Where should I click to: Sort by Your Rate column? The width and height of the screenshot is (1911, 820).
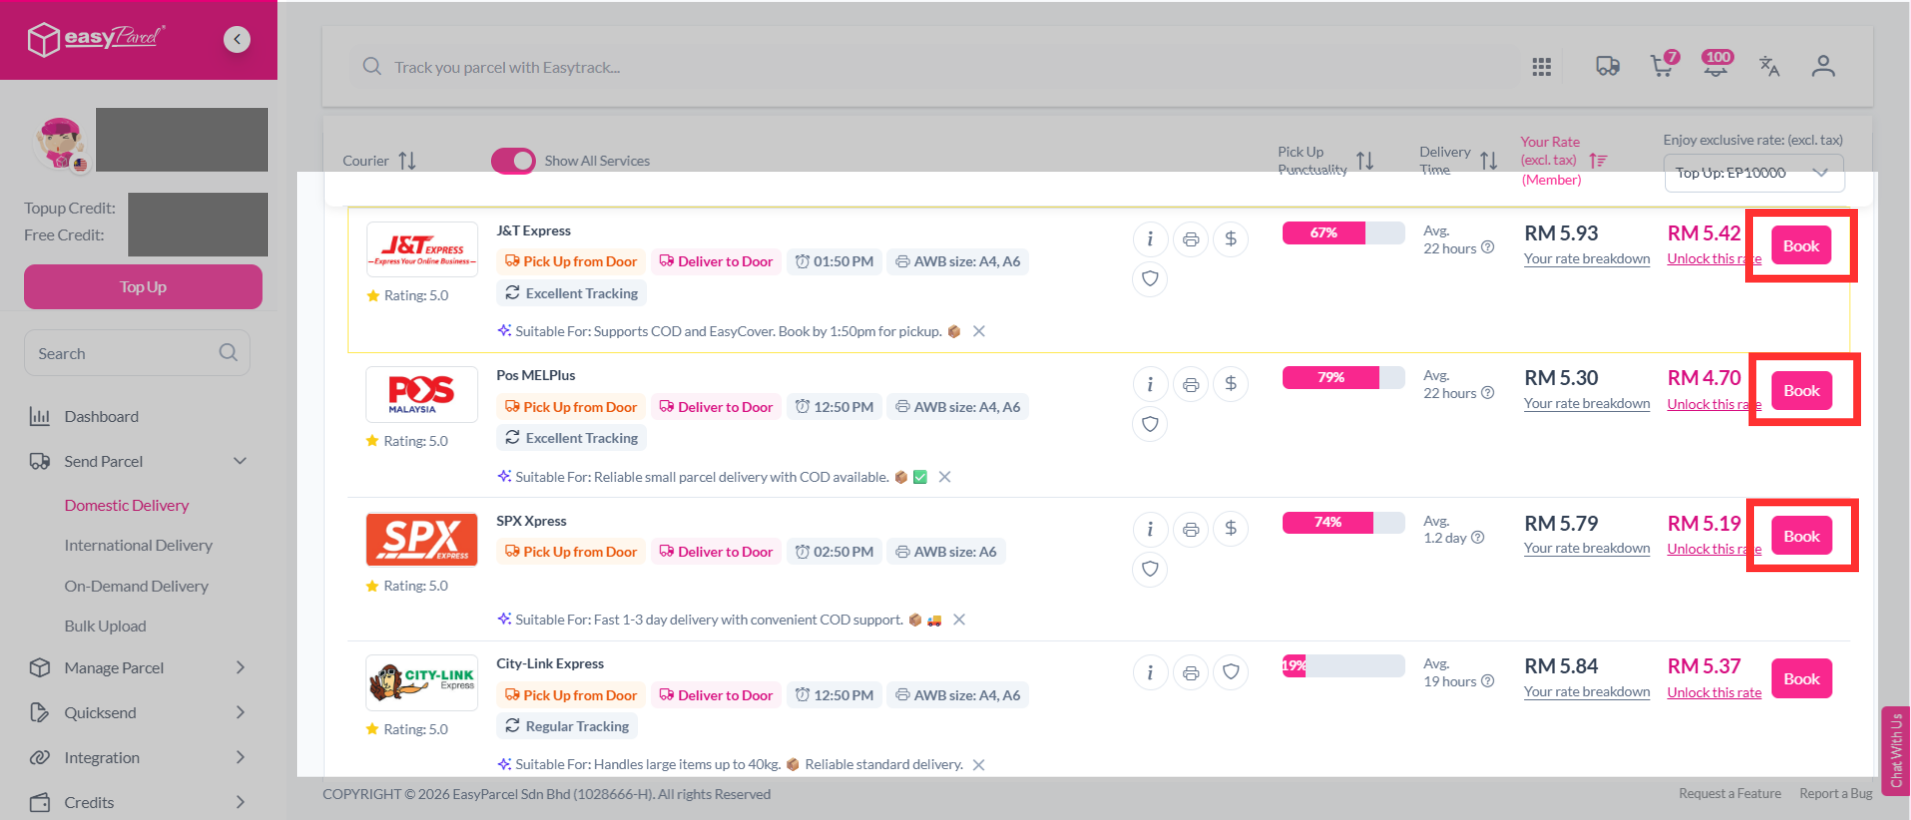tap(1598, 160)
